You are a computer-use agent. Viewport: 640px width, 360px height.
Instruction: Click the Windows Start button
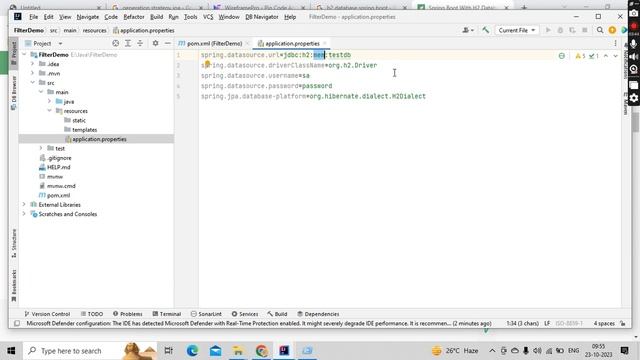(x=11, y=351)
